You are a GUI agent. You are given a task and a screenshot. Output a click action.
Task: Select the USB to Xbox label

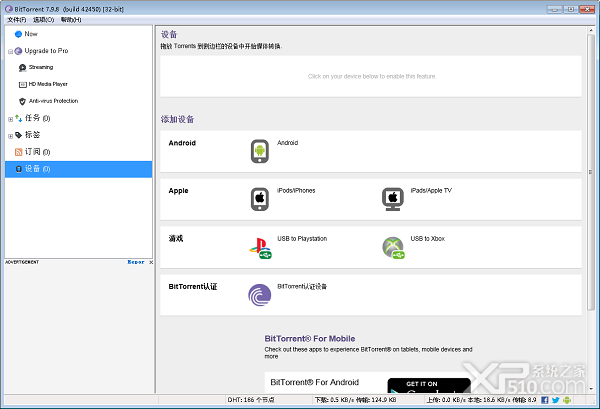pos(427,239)
